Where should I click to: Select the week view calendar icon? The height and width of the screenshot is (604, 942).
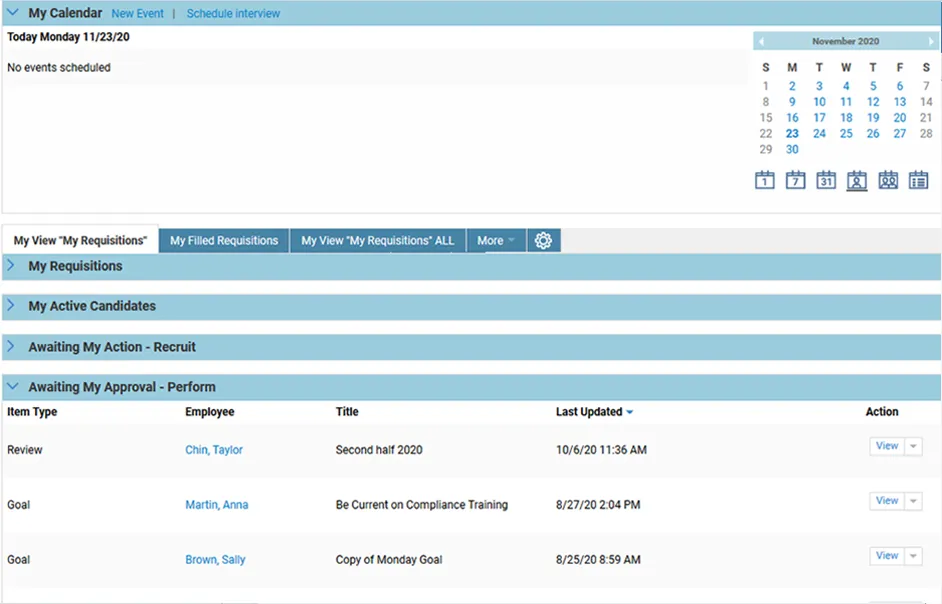tap(795, 182)
